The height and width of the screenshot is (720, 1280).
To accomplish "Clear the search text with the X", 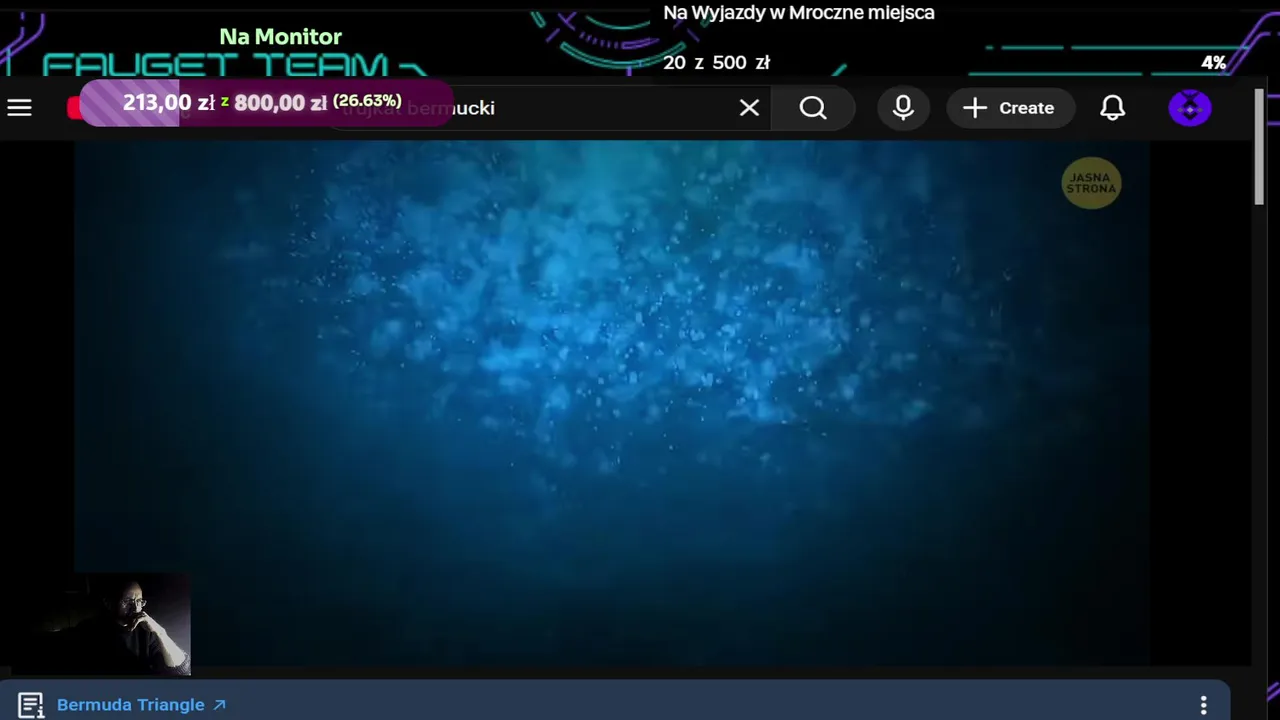I will [749, 108].
